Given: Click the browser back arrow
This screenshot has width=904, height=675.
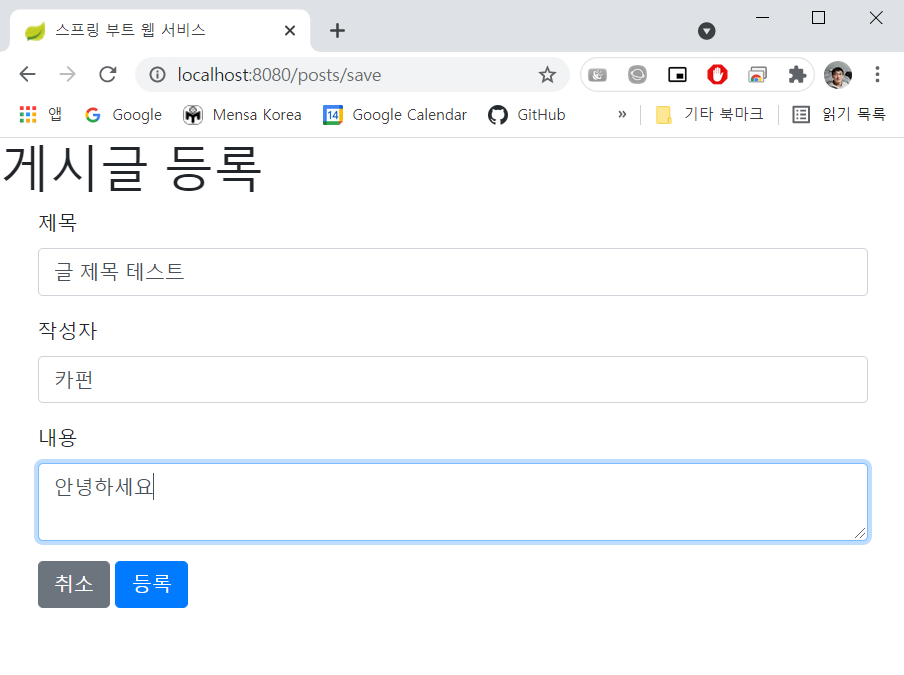Looking at the screenshot, I should click(27, 74).
